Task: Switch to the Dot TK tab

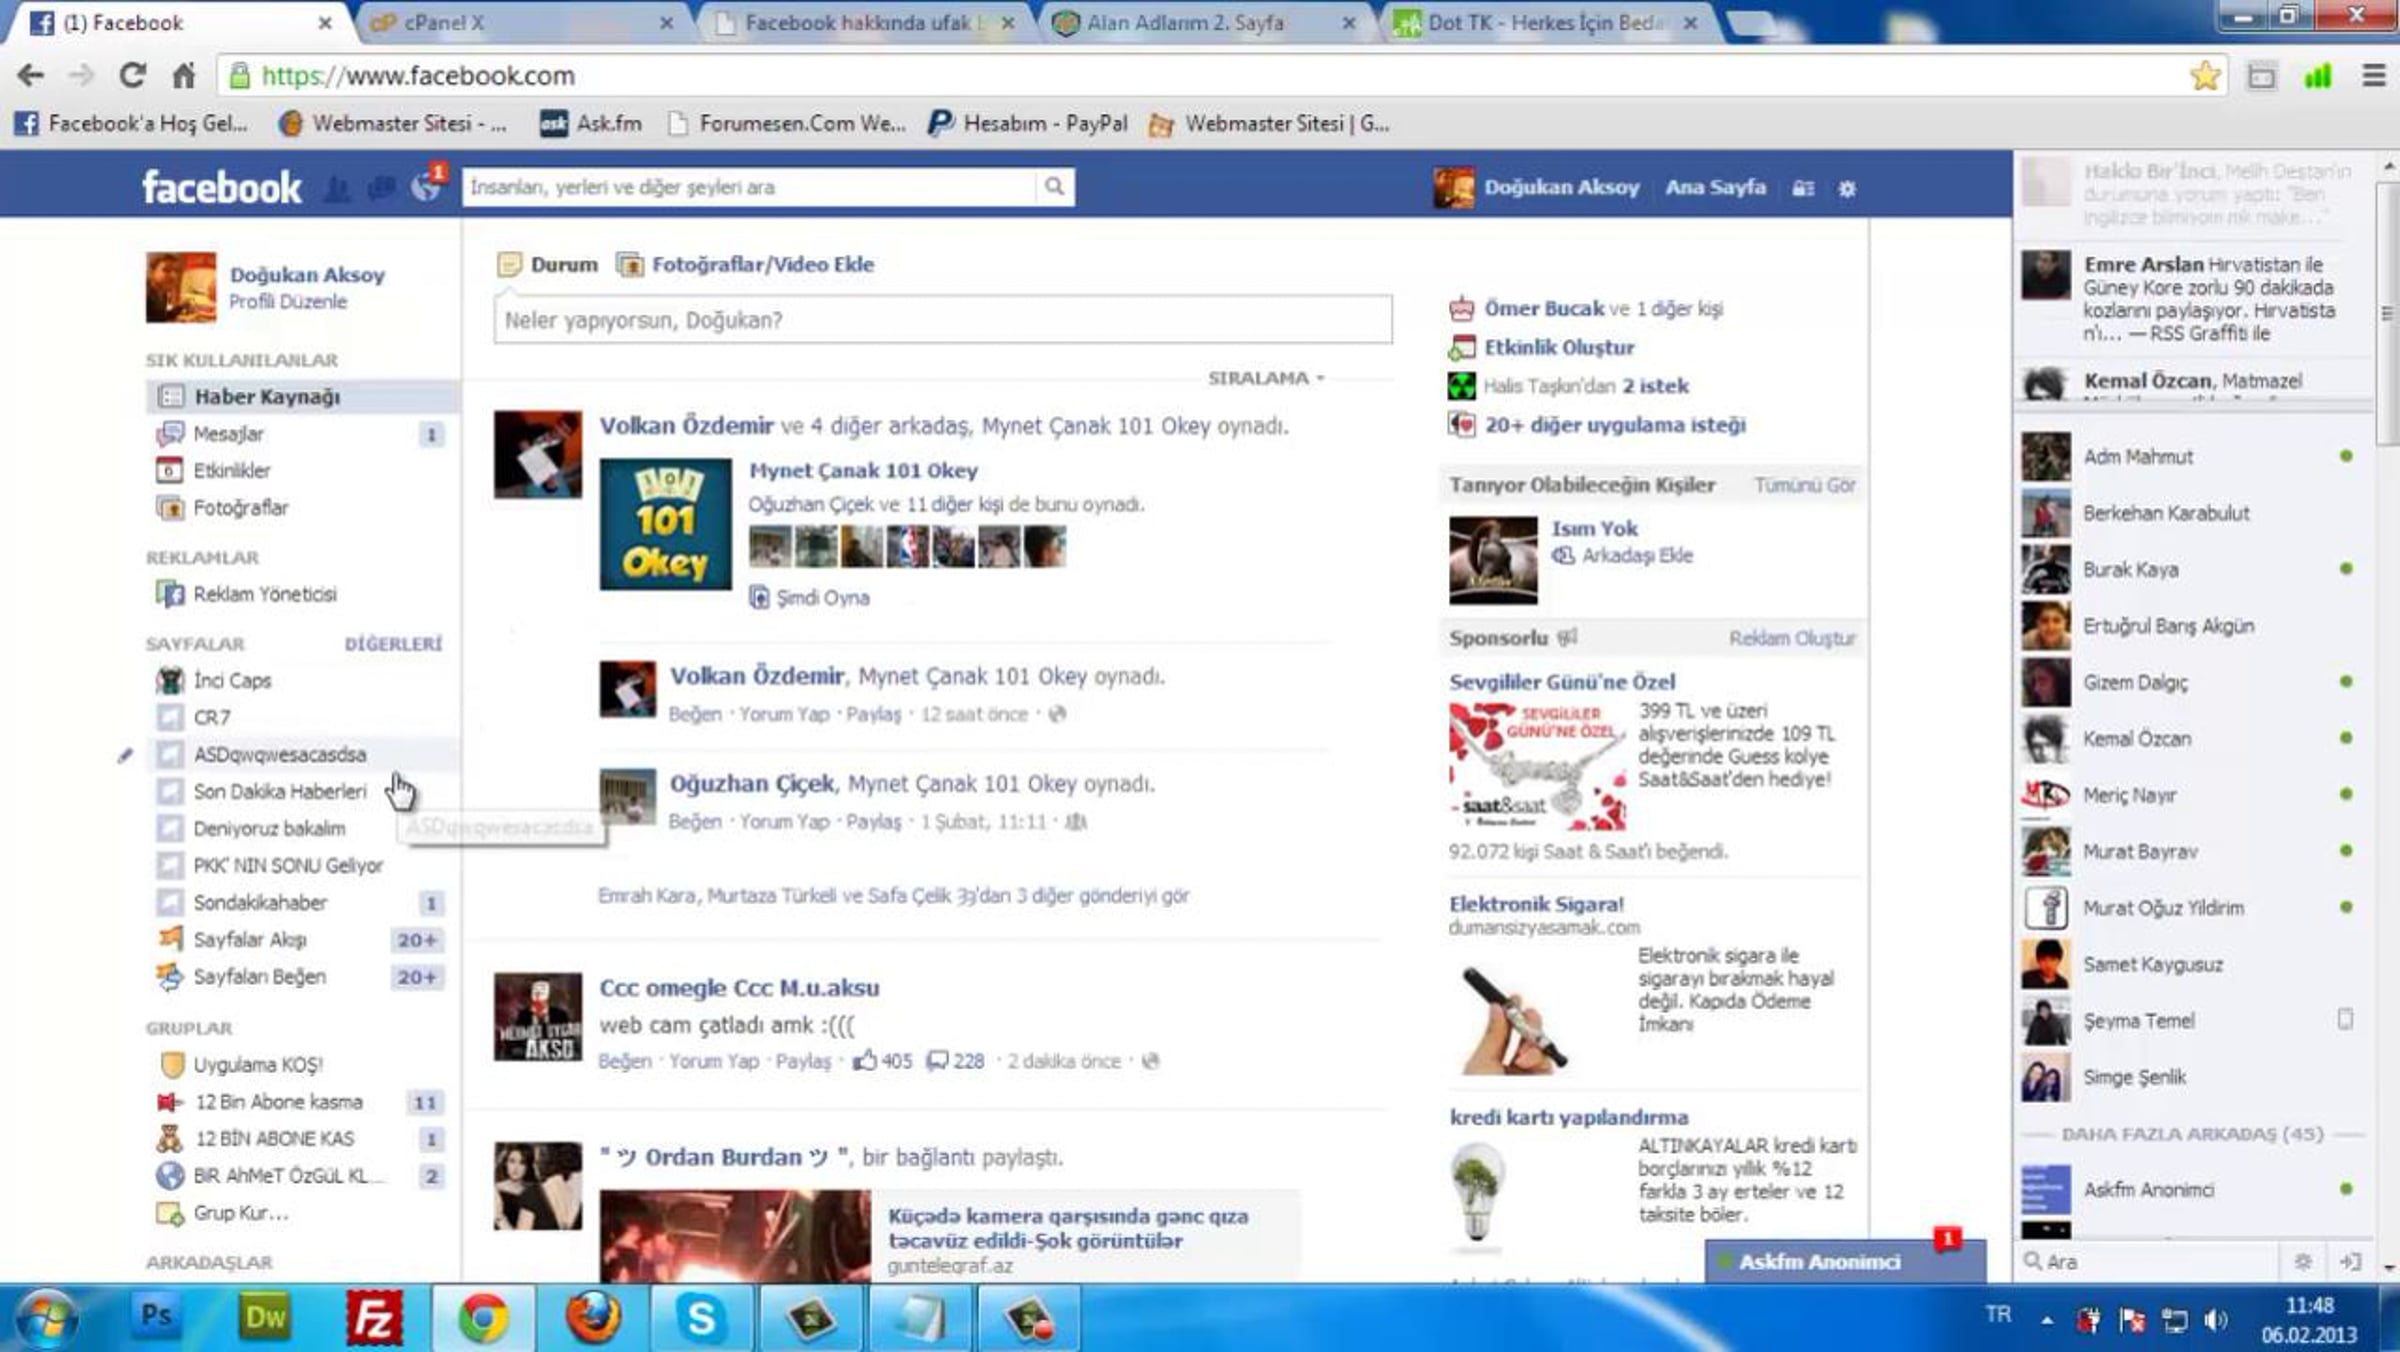Action: click(x=1545, y=23)
